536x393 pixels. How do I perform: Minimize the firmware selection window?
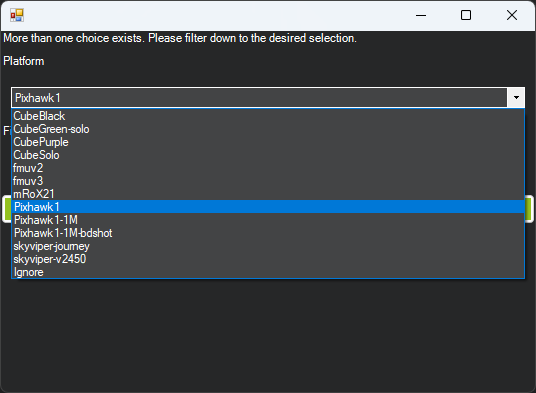421,15
